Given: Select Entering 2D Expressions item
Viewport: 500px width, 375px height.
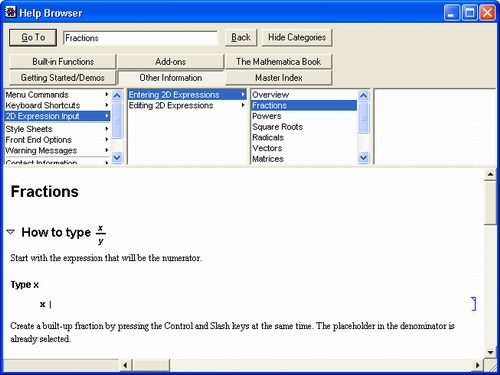Looking at the screenshot, I should pyautogui.click(x=187, y=95).
